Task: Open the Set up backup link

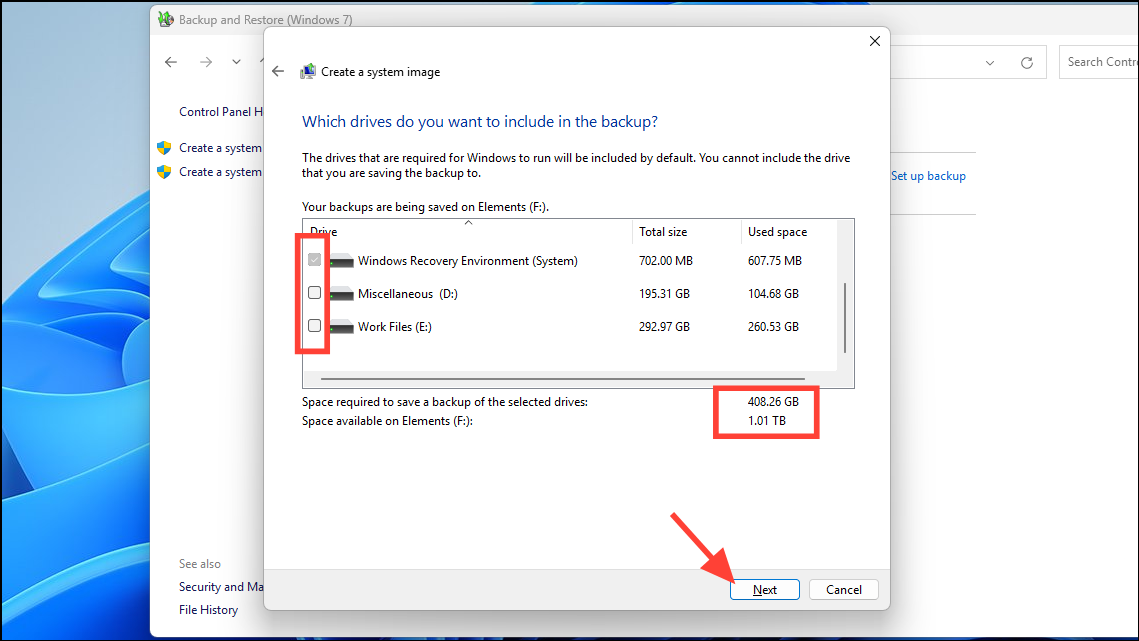Action: tap(928, 175)
